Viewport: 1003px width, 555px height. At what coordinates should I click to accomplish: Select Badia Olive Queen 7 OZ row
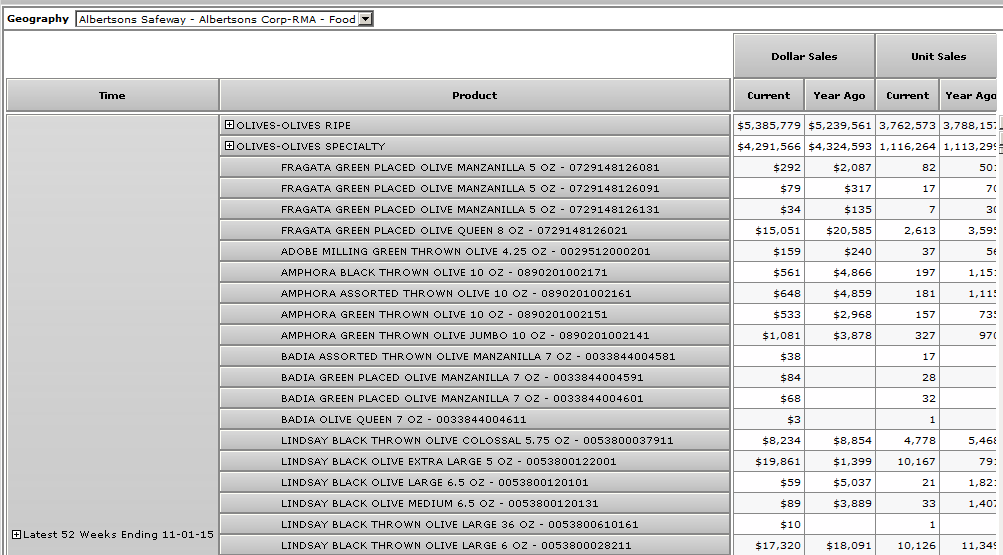pos(403,420)
